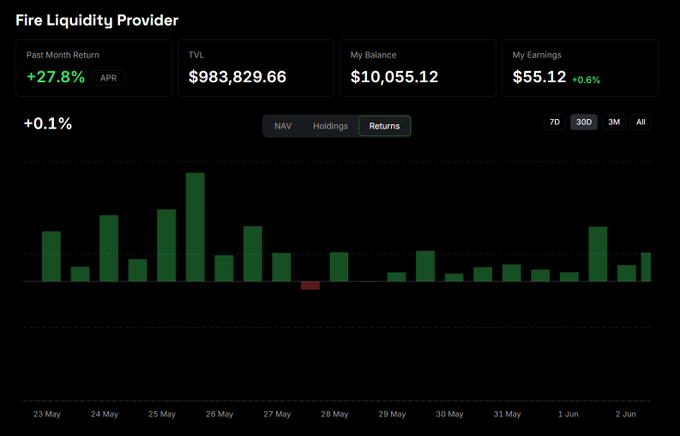This screenshot has width=680, height=436.
Task: Click the 31 May axis label
Action: click(x=507, y=414)
